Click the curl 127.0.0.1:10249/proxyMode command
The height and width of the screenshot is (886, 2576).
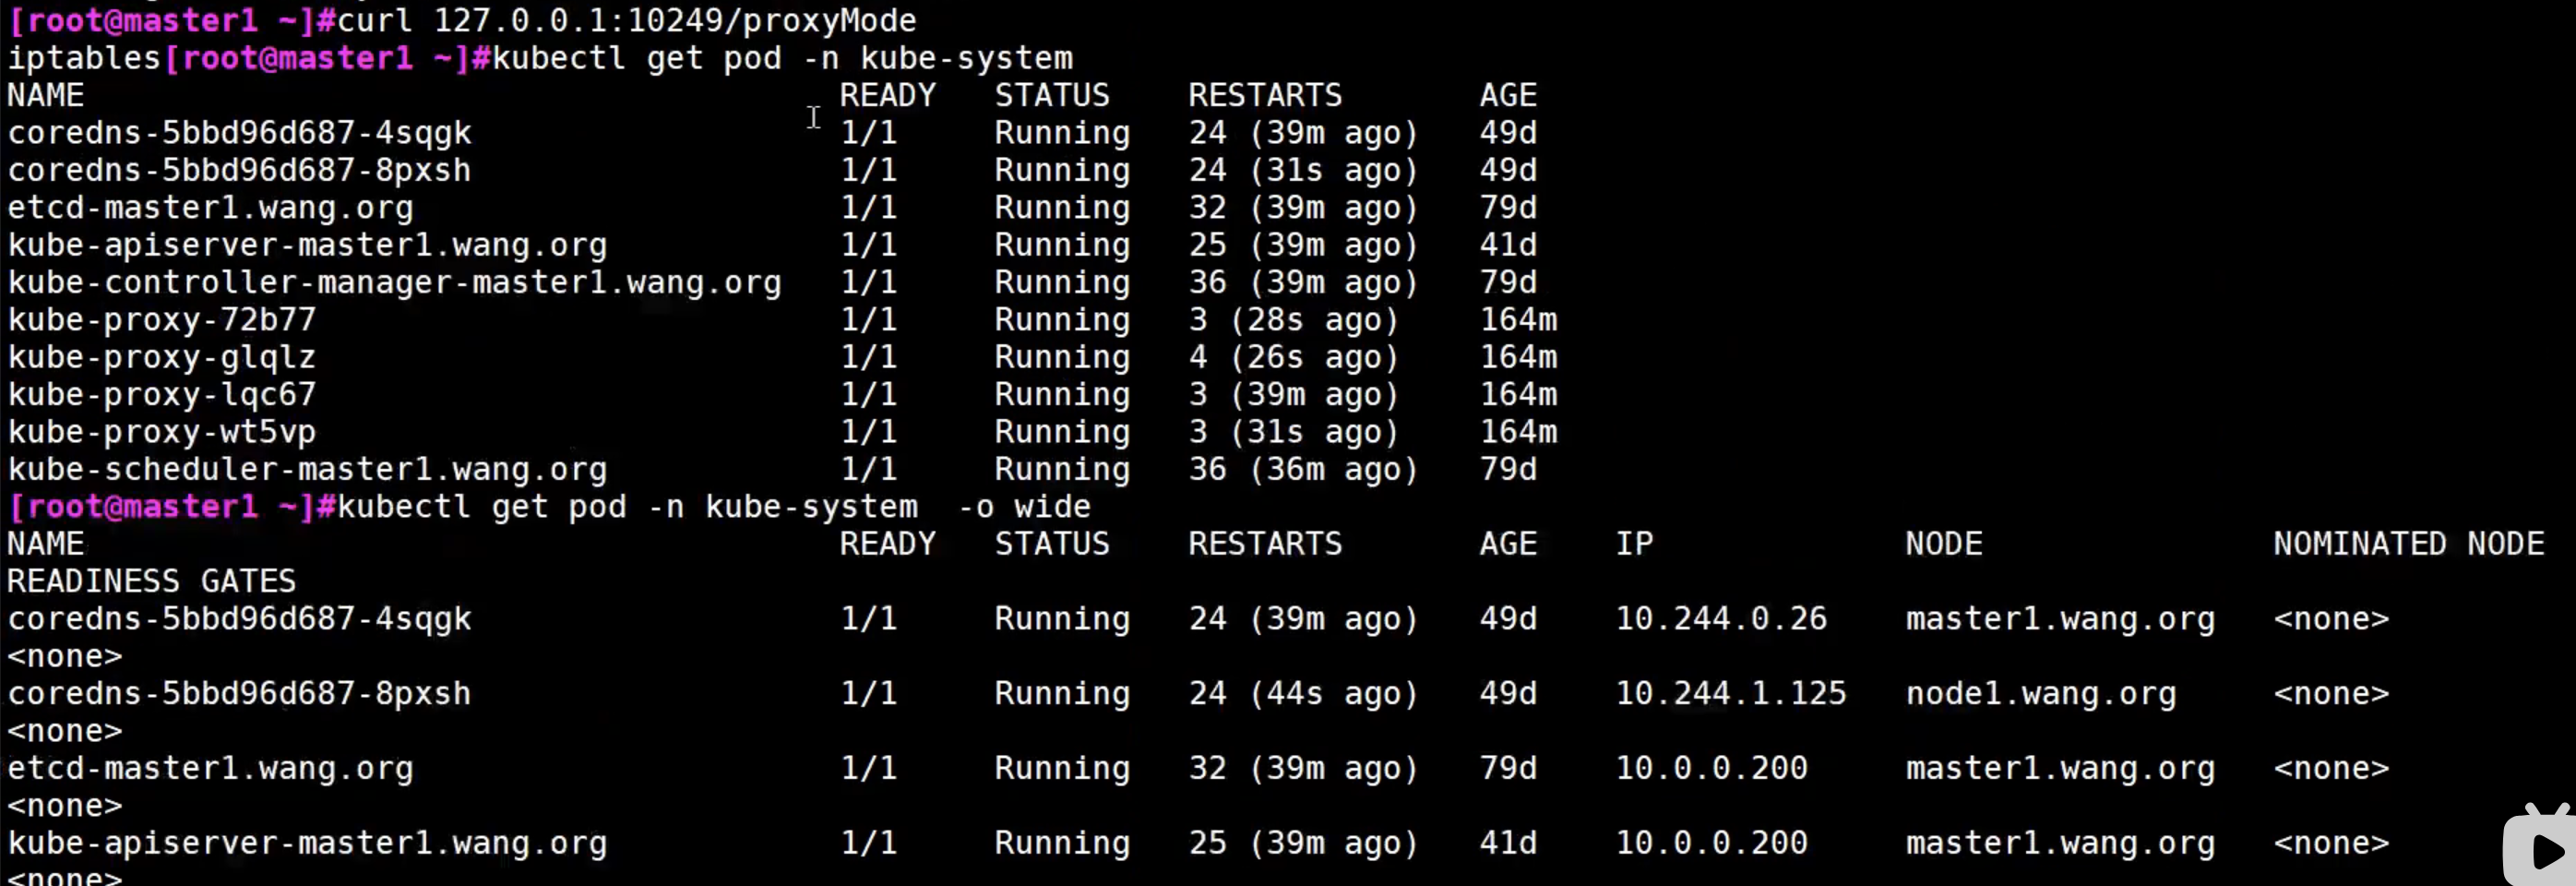tap(626, 20)
